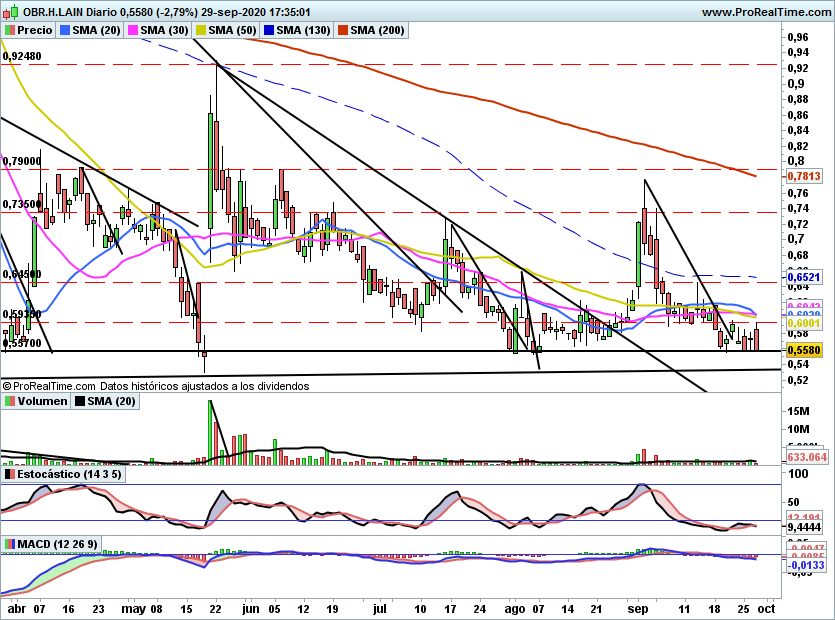Click the 633.064 volume value label
This screenshot has height=620, width=835.
pos(807,457)
